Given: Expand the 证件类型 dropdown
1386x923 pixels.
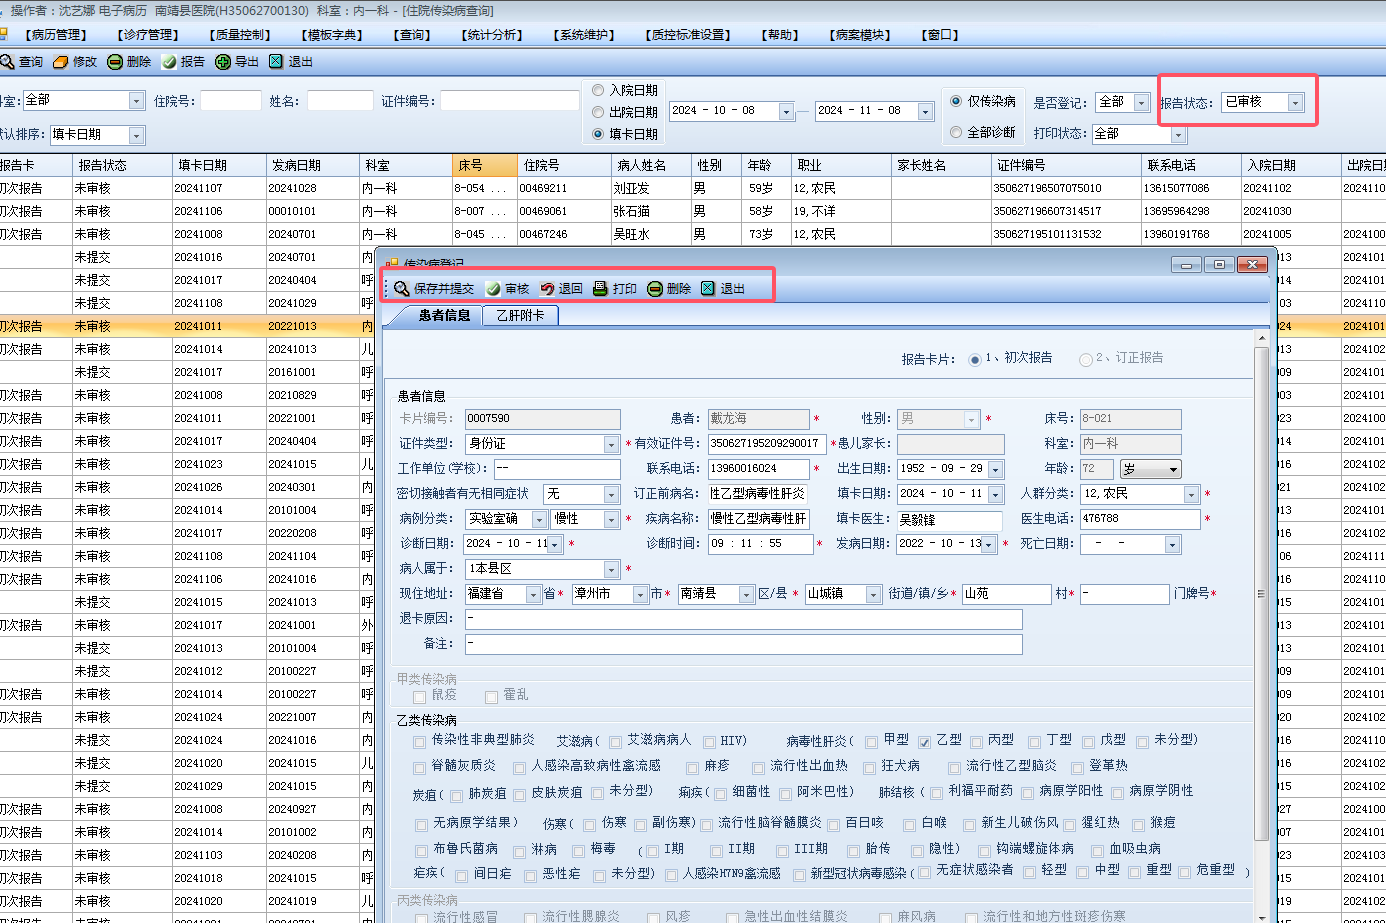Looking at the screenshot, I should coord(611,444).
